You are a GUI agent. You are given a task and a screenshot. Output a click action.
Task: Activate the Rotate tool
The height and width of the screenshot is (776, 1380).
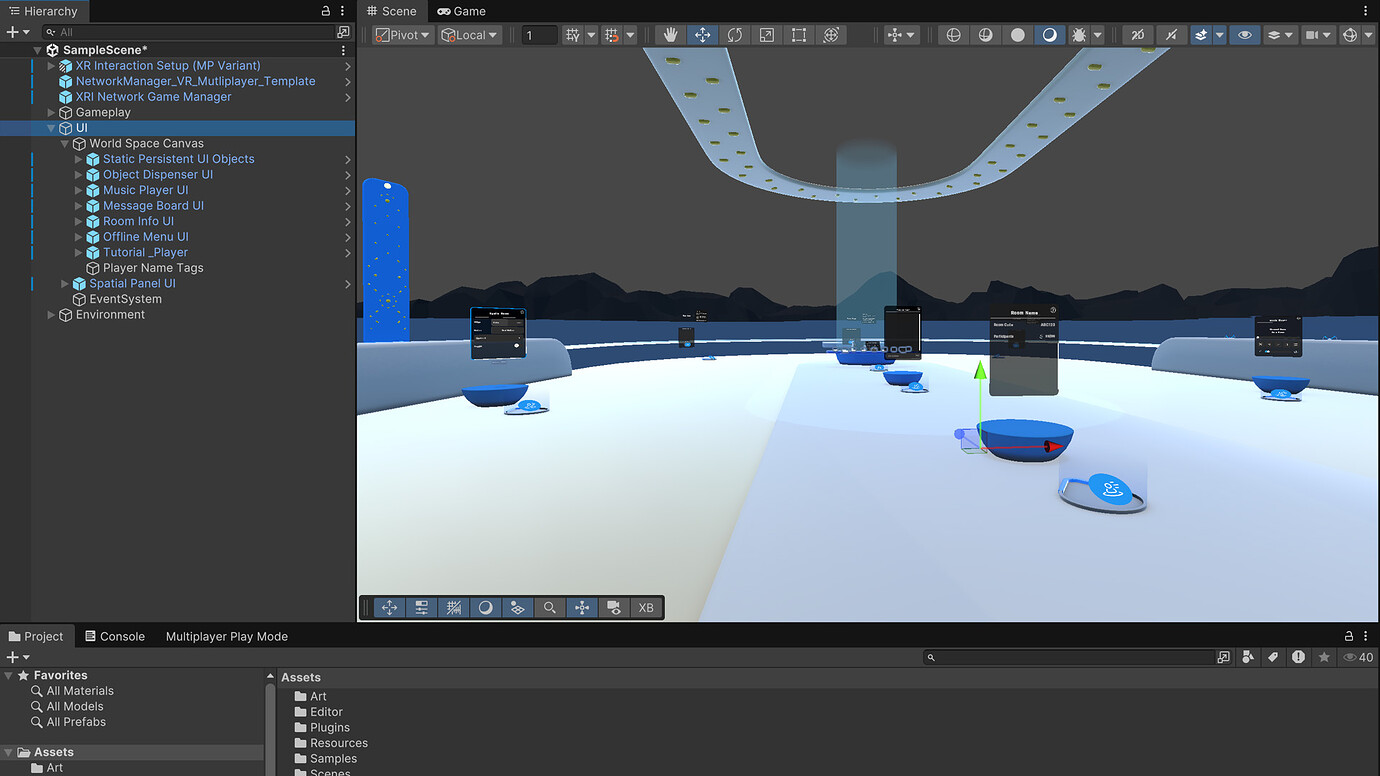(x=736, y=34)
